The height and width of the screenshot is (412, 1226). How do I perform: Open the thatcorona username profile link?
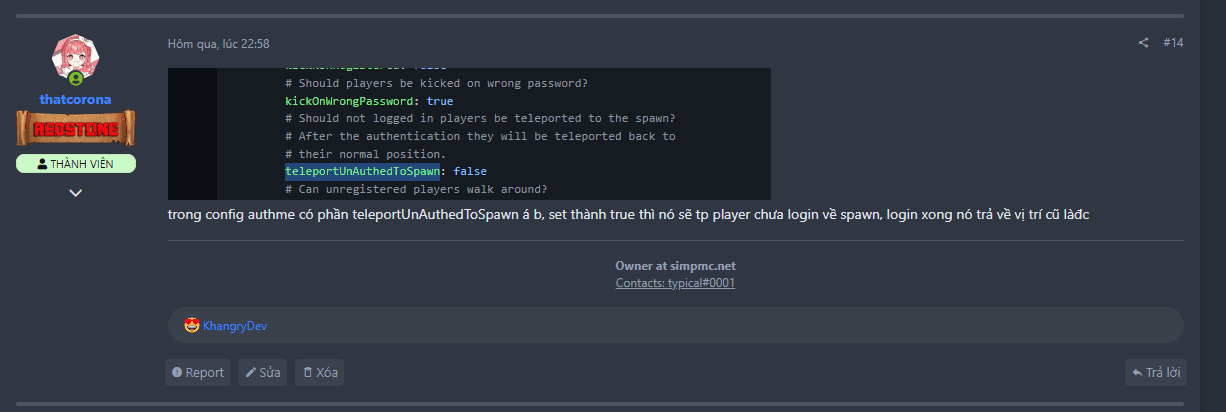point(75,99)
